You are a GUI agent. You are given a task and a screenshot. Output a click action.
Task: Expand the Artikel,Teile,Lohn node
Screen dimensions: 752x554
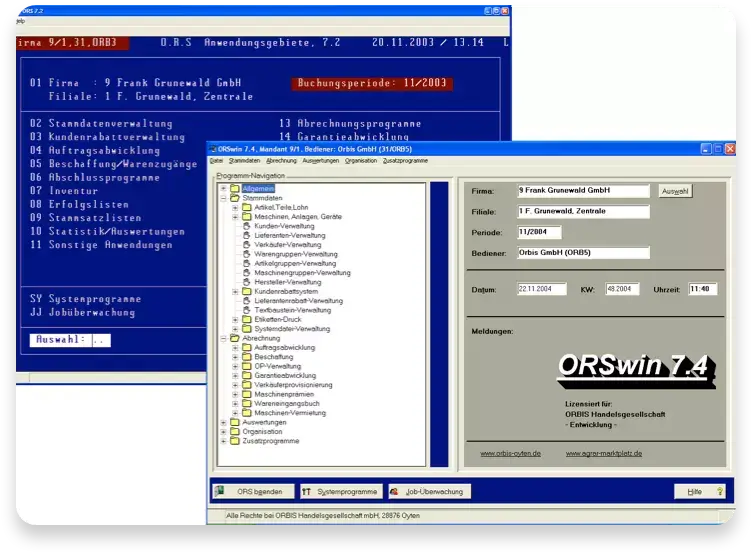[235, 207]
